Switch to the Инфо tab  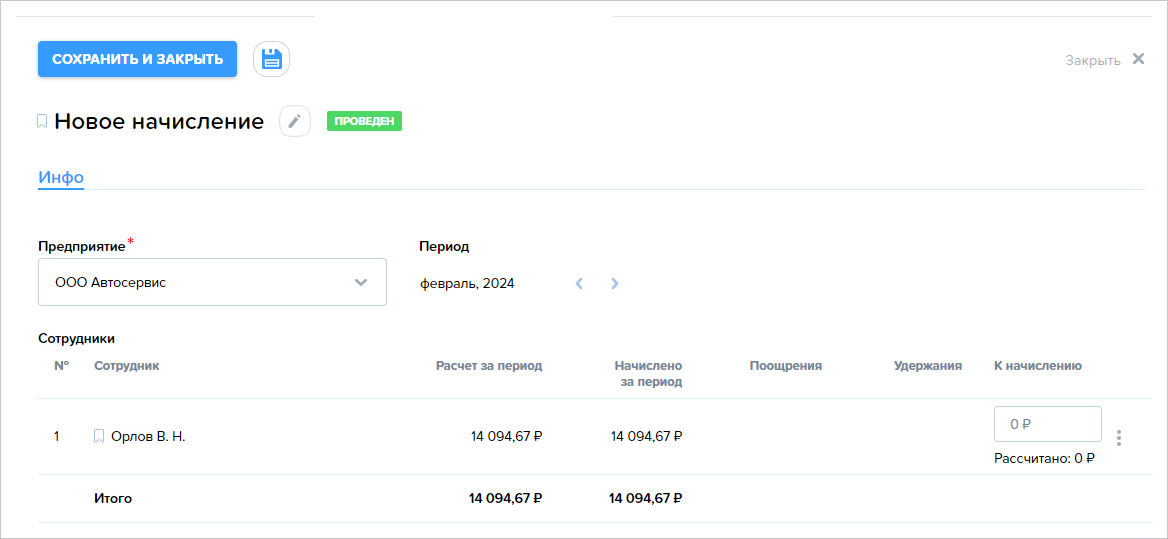61,177
